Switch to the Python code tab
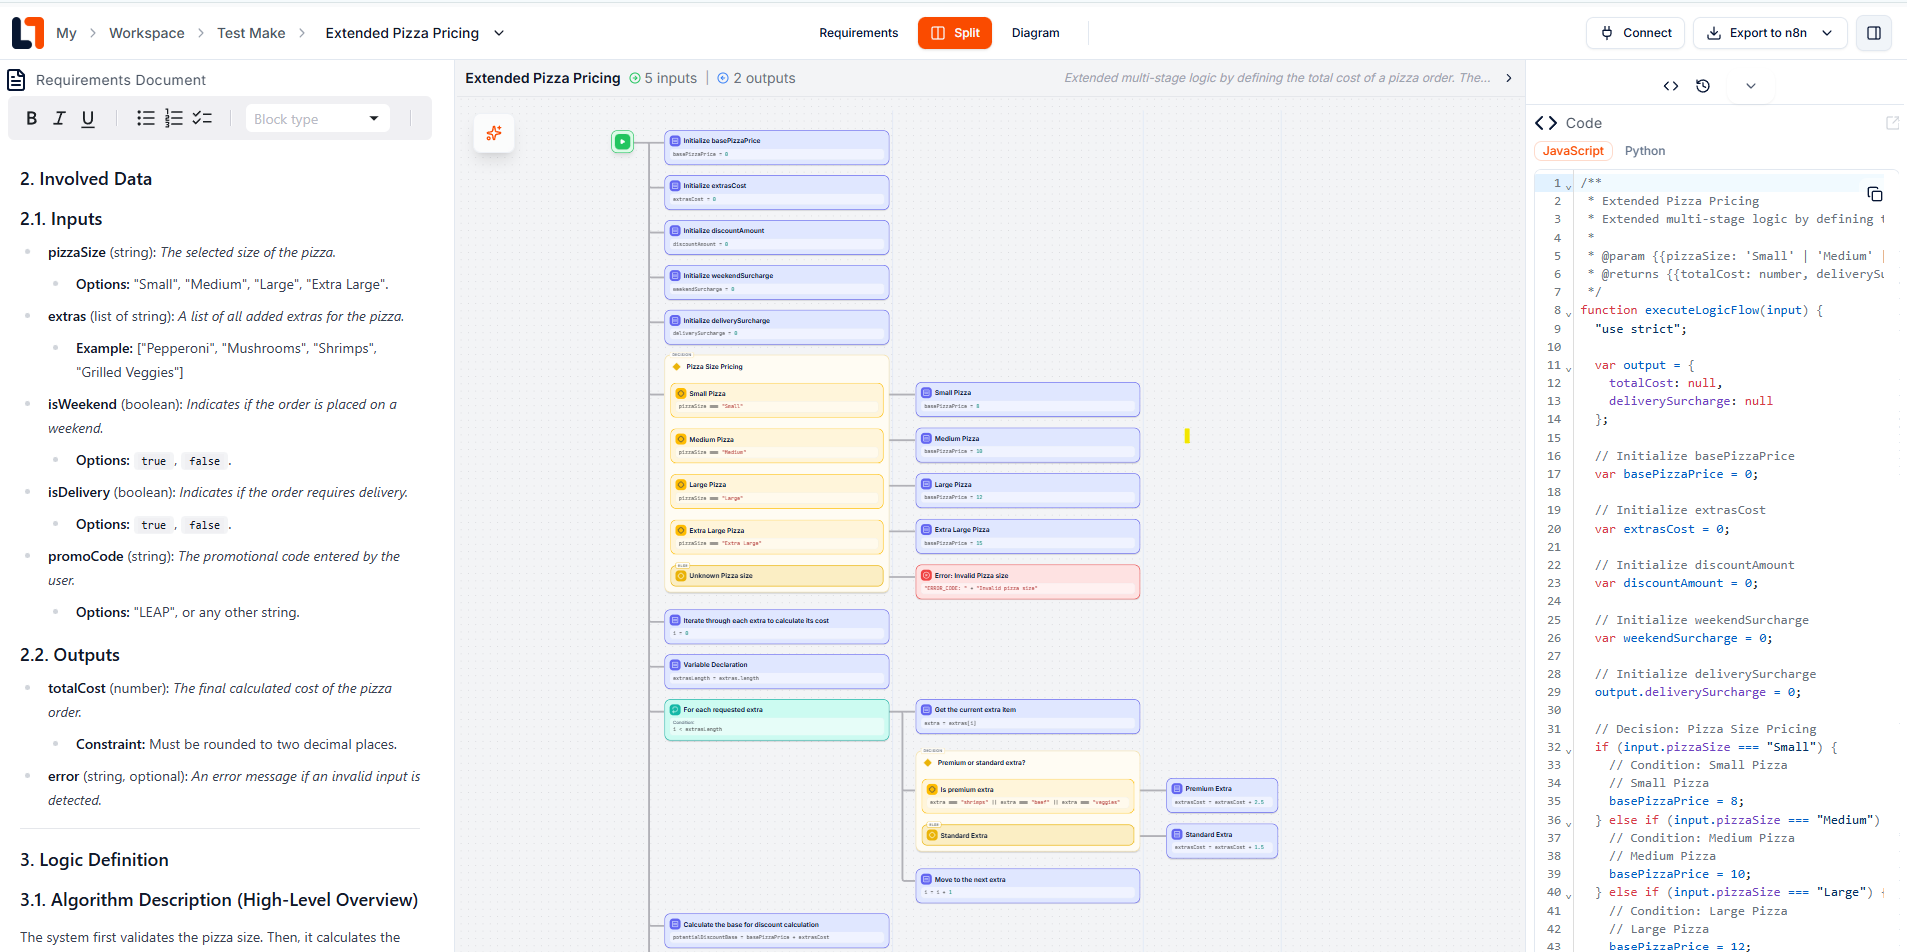Image resolution: width=1907 pixels, height=952 pixels. click(x=1645, y=151)
